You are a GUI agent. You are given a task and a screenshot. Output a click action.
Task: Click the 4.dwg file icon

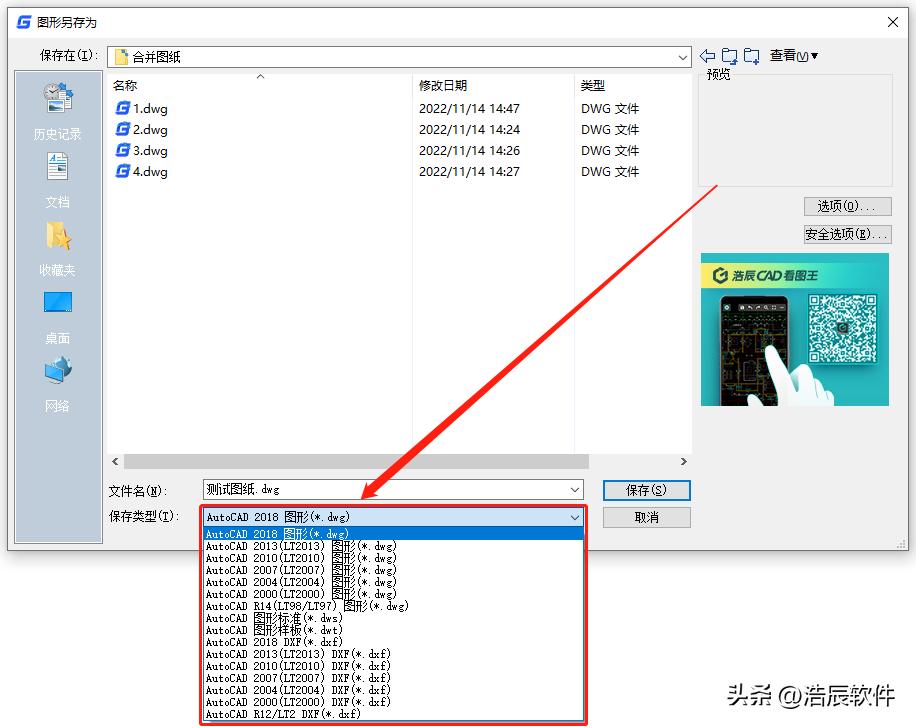(x=122, y=171)
